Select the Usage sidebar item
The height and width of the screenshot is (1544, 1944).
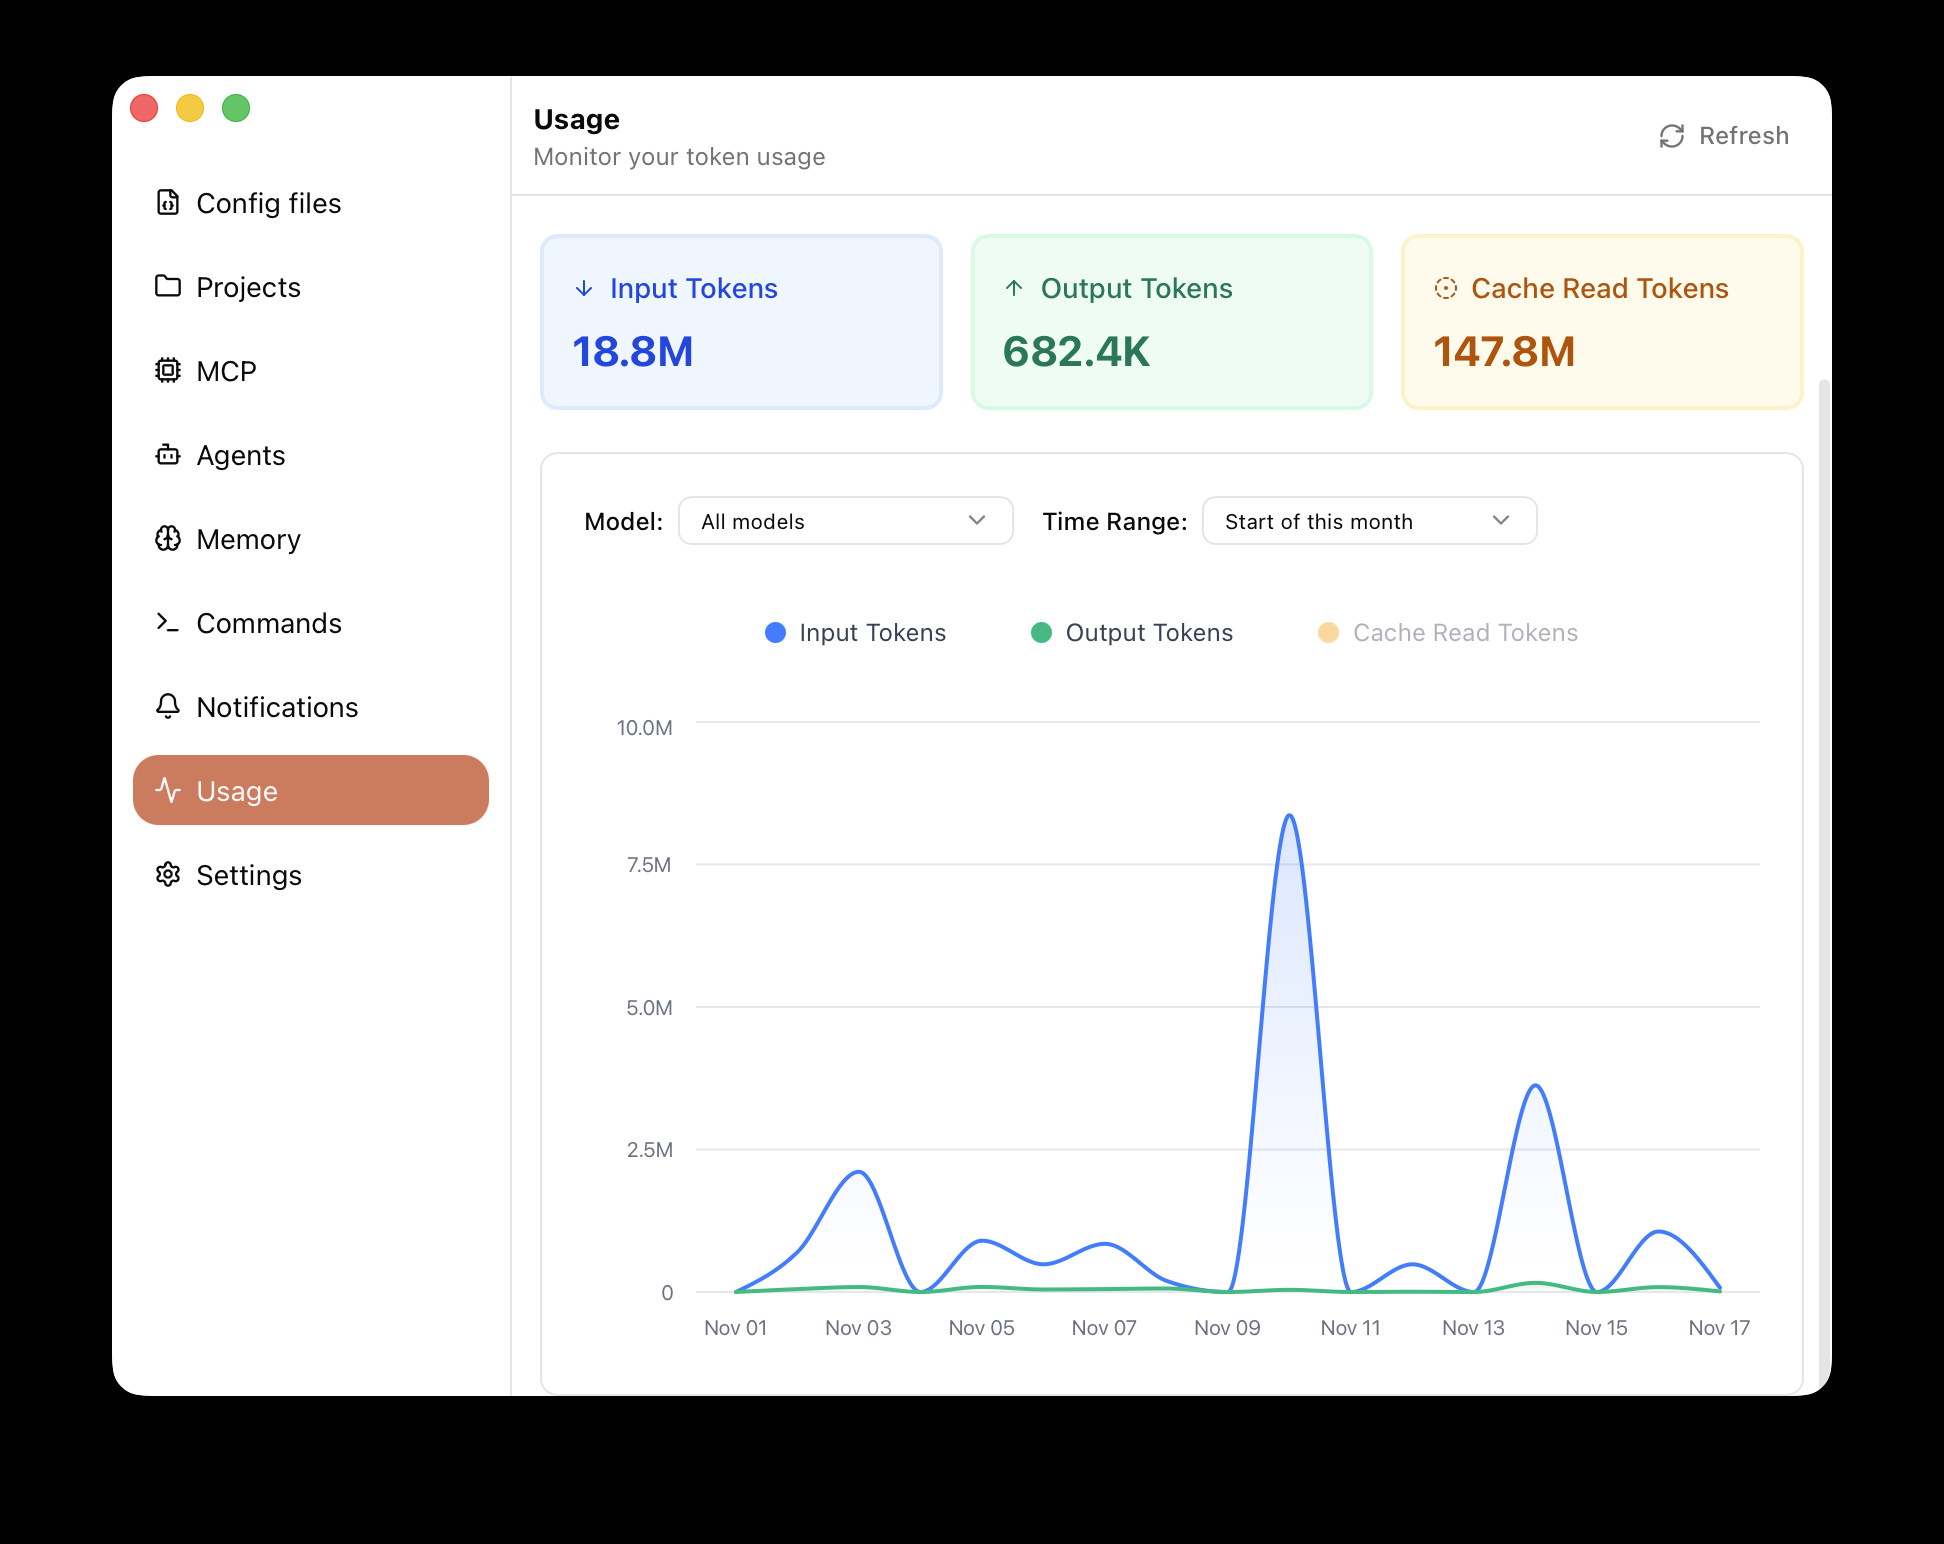click(310, 790)
